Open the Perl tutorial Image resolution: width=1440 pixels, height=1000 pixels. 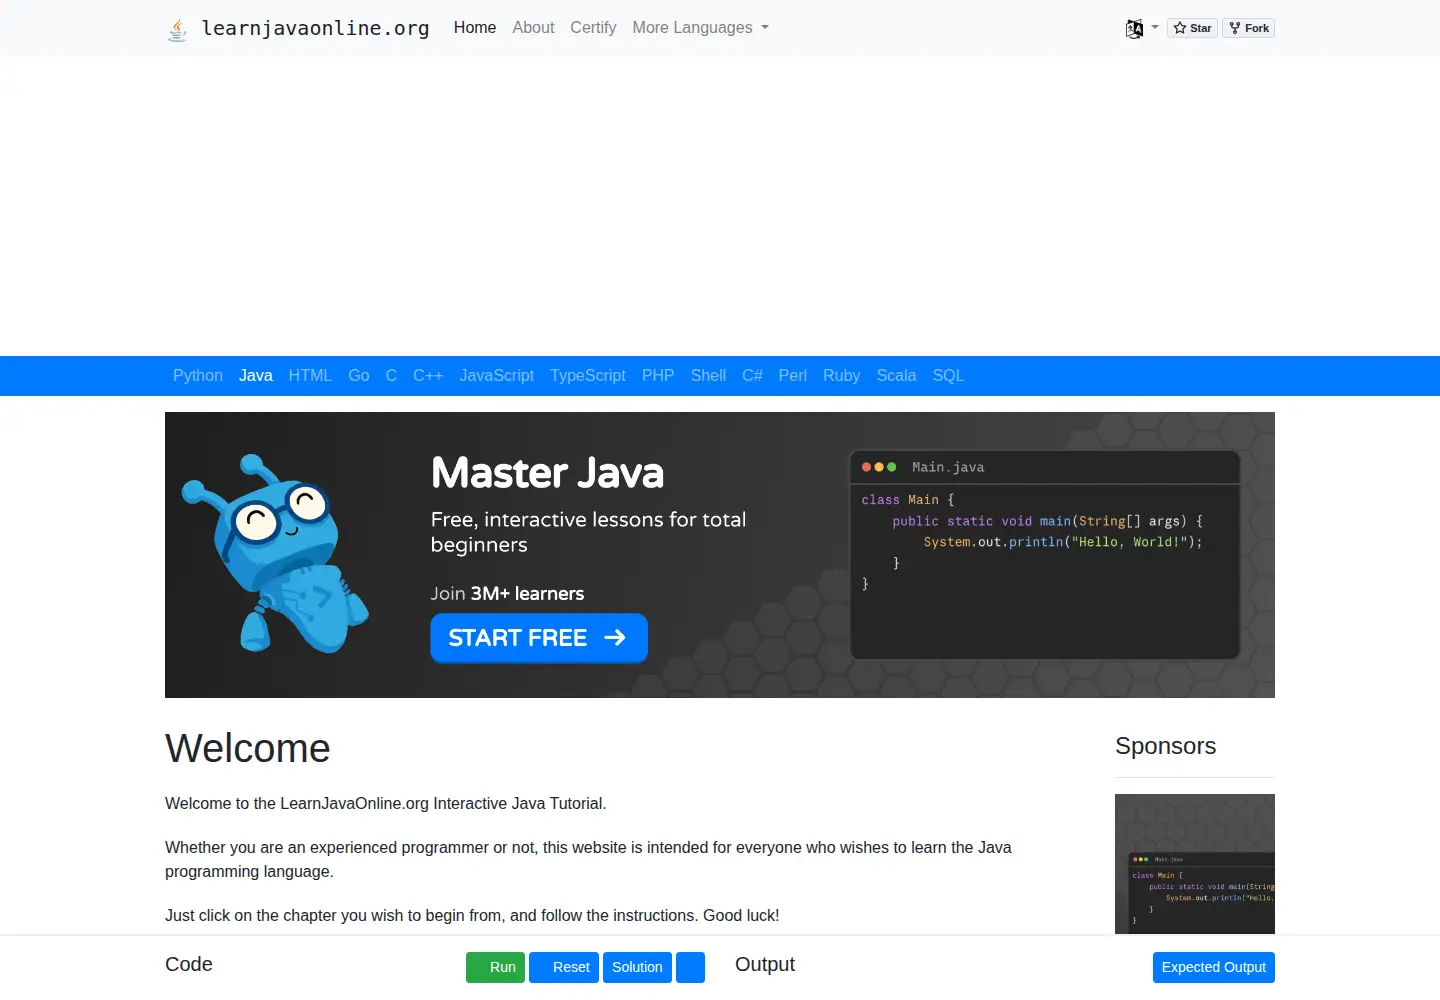point(793,376)
